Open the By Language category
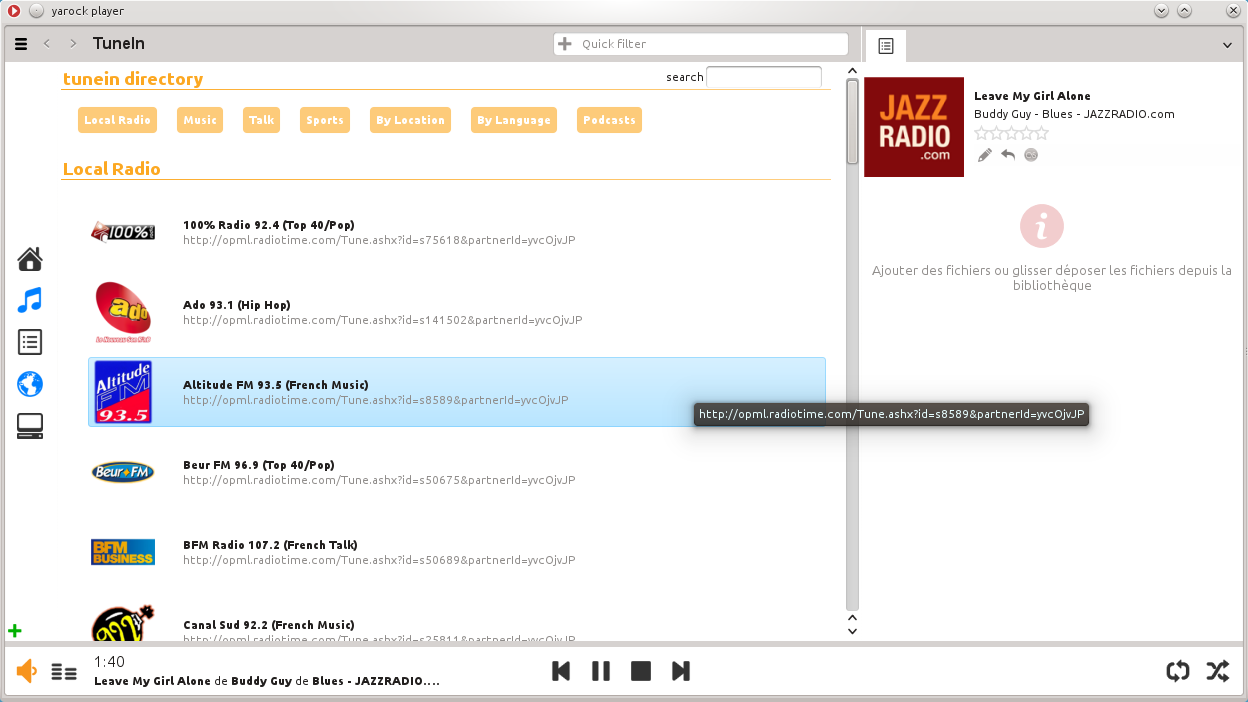1248x702 pixels. [513, 120]
